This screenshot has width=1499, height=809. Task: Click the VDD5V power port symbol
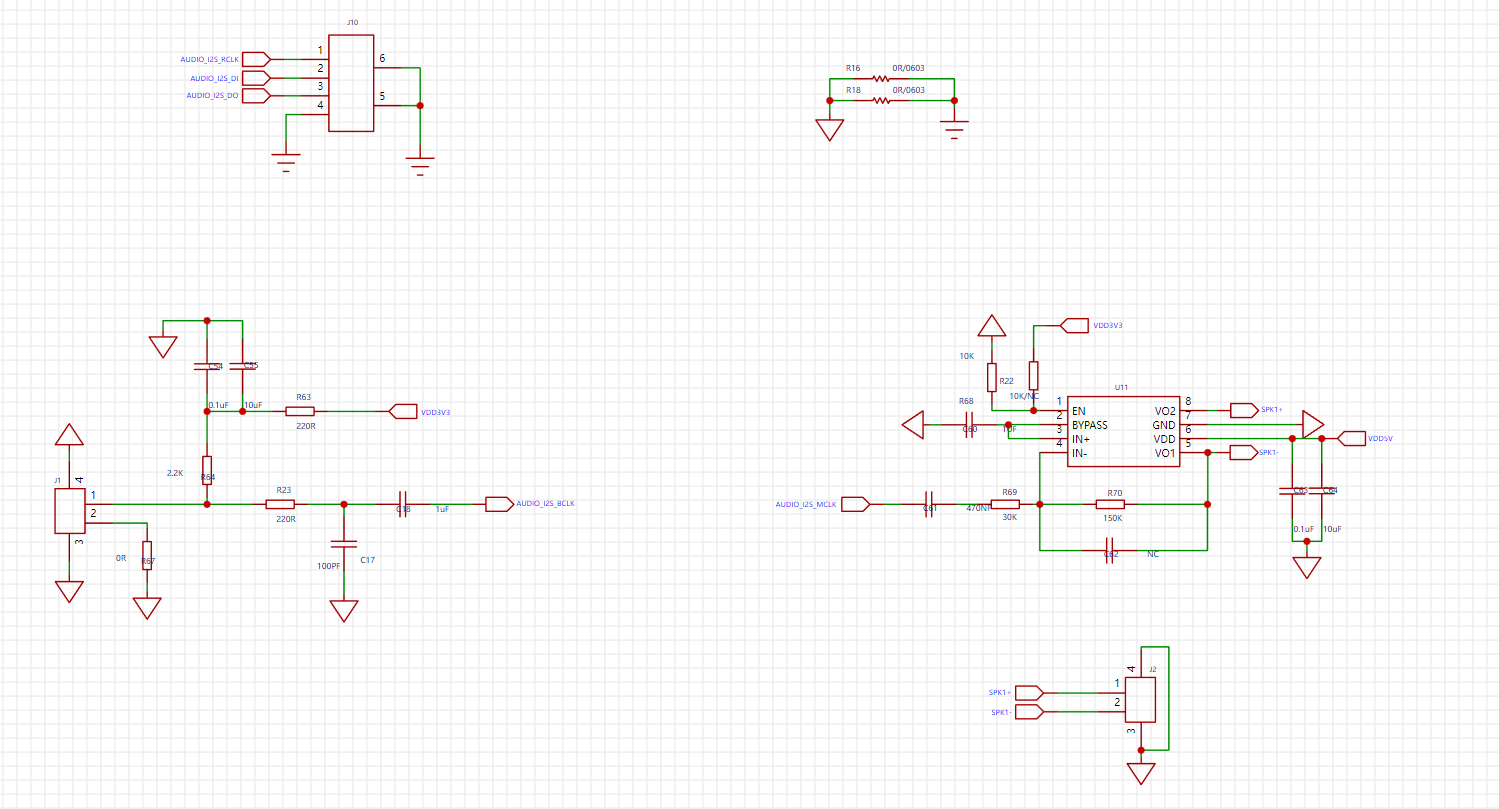coord(1352,438)
